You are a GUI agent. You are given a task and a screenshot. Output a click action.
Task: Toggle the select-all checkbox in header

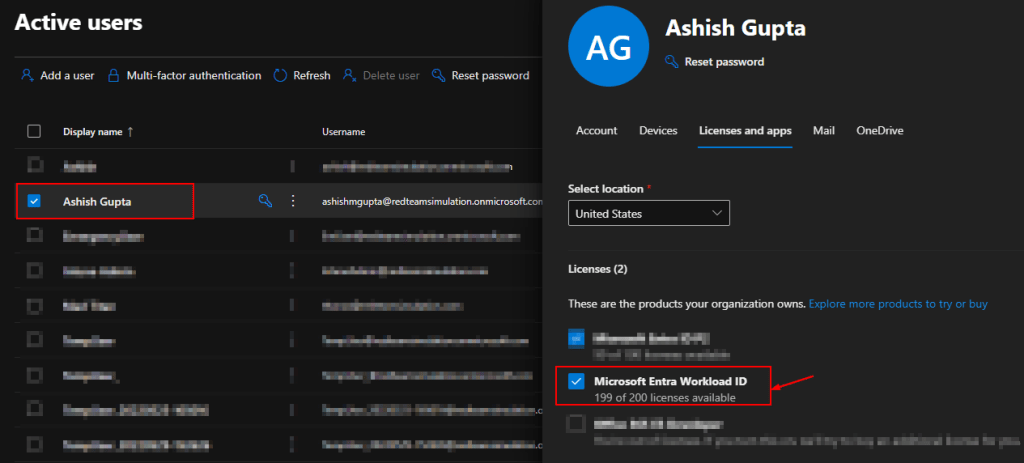tap(34, 131)
